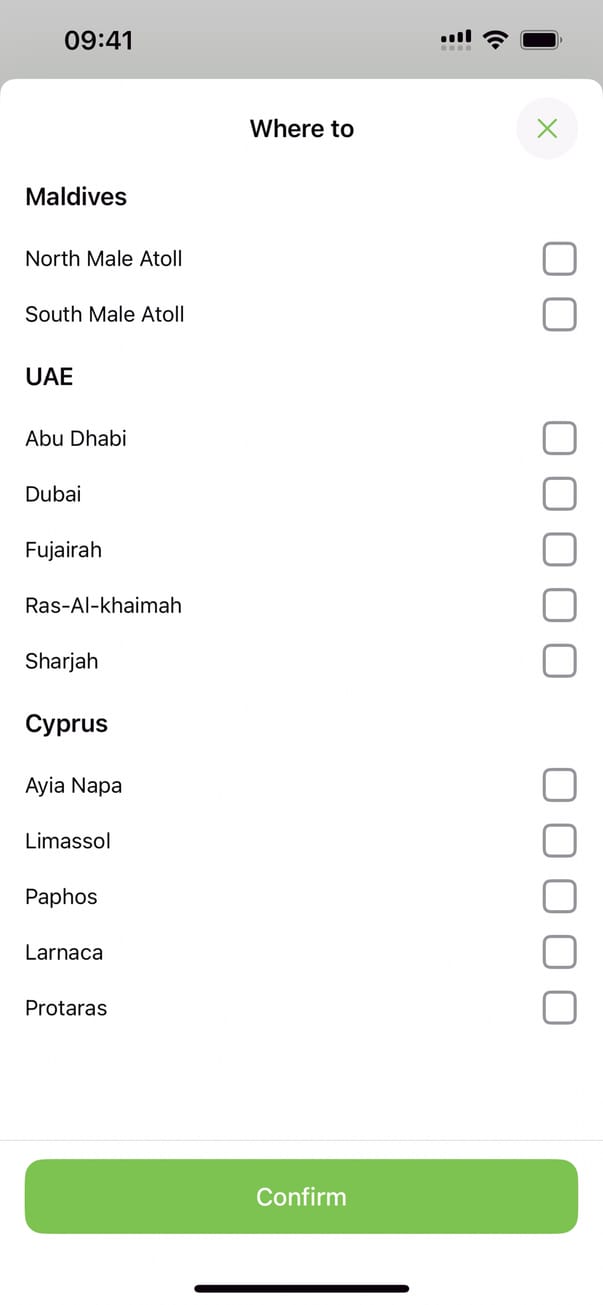Tick the Sharjah checkbox
The image size is (603, 1305).
coord(559,661)
